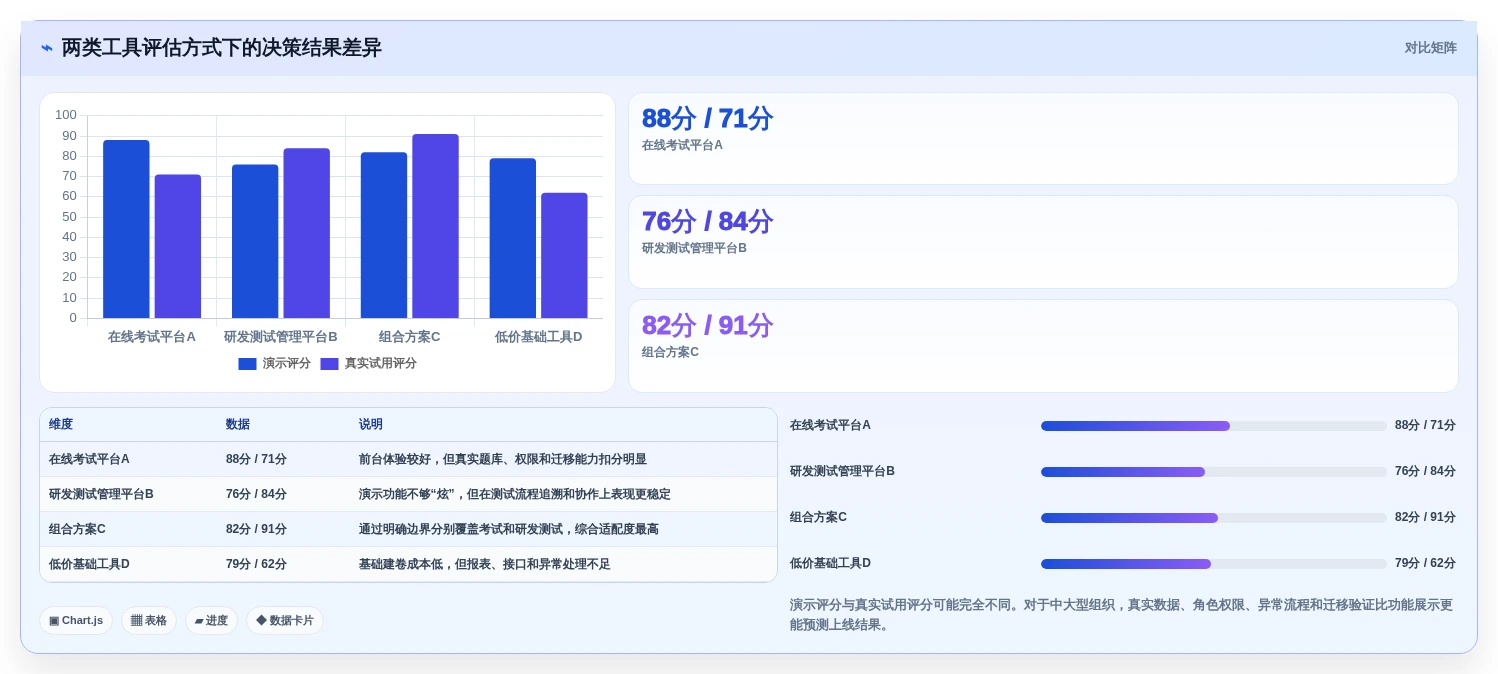Click table cell 88分 / 71分
Screen dimensions: 1498x674
pos(256,460)
